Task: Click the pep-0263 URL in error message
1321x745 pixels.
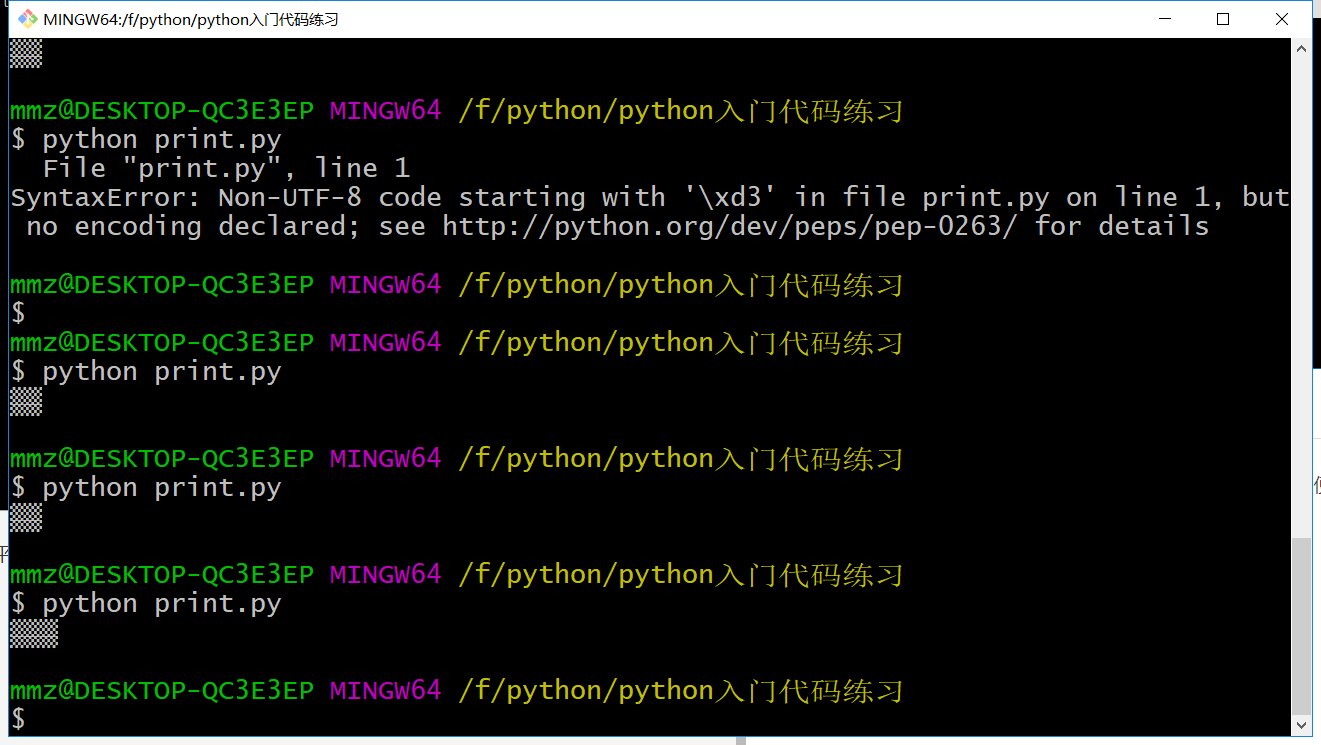Action: pos(730,227)
